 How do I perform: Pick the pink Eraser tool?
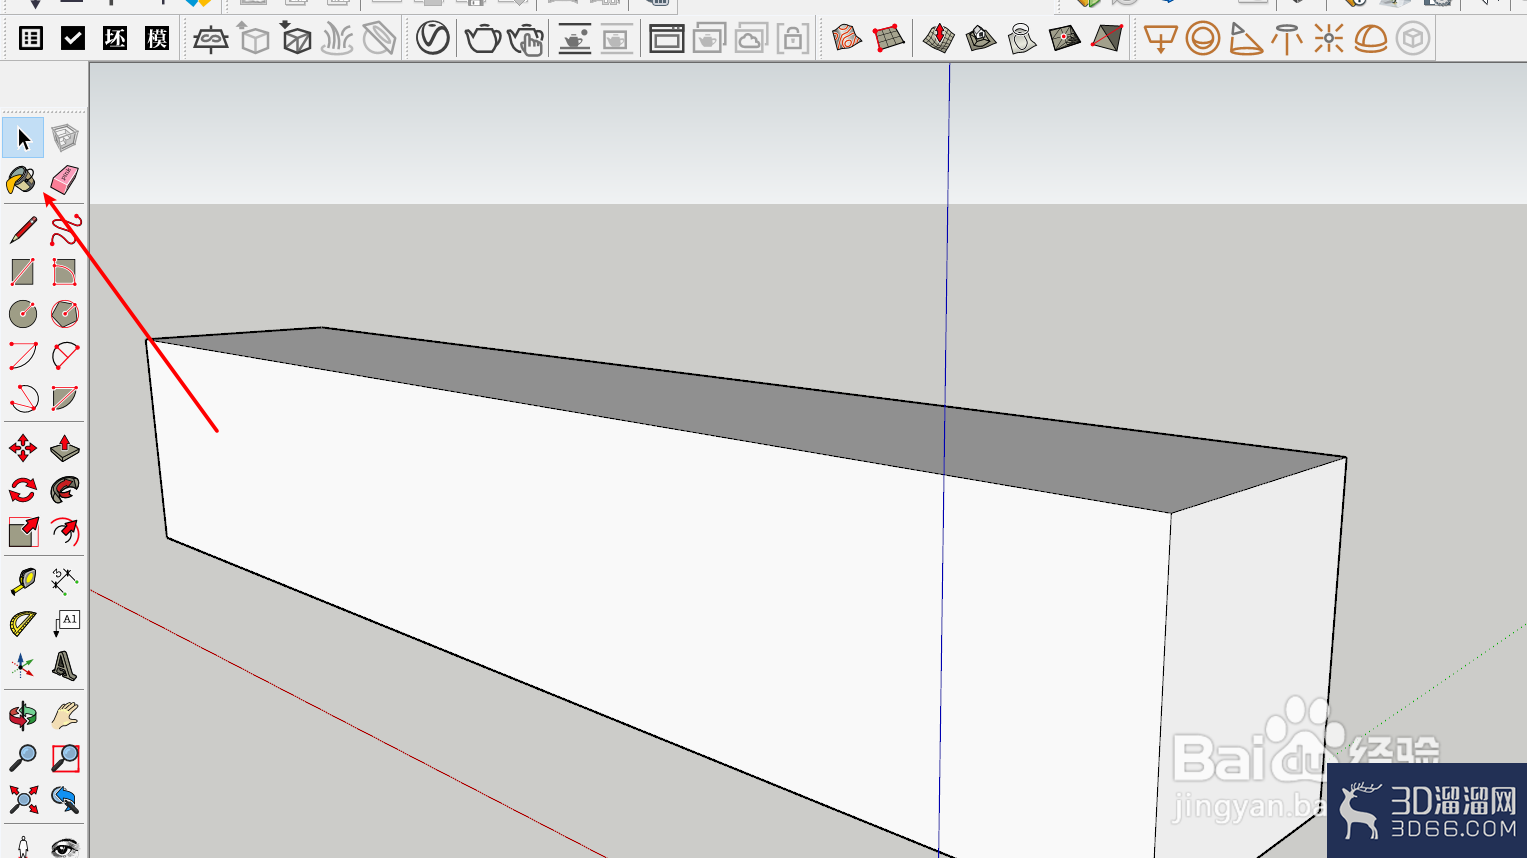point(64,180)
